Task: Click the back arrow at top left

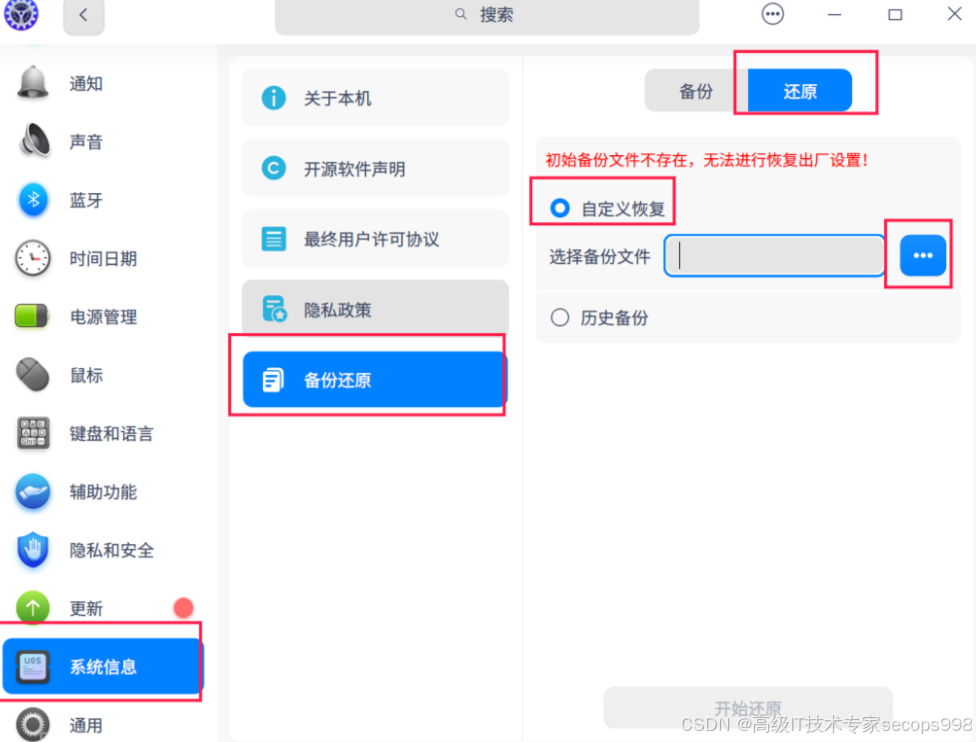Action: [83, 16]
